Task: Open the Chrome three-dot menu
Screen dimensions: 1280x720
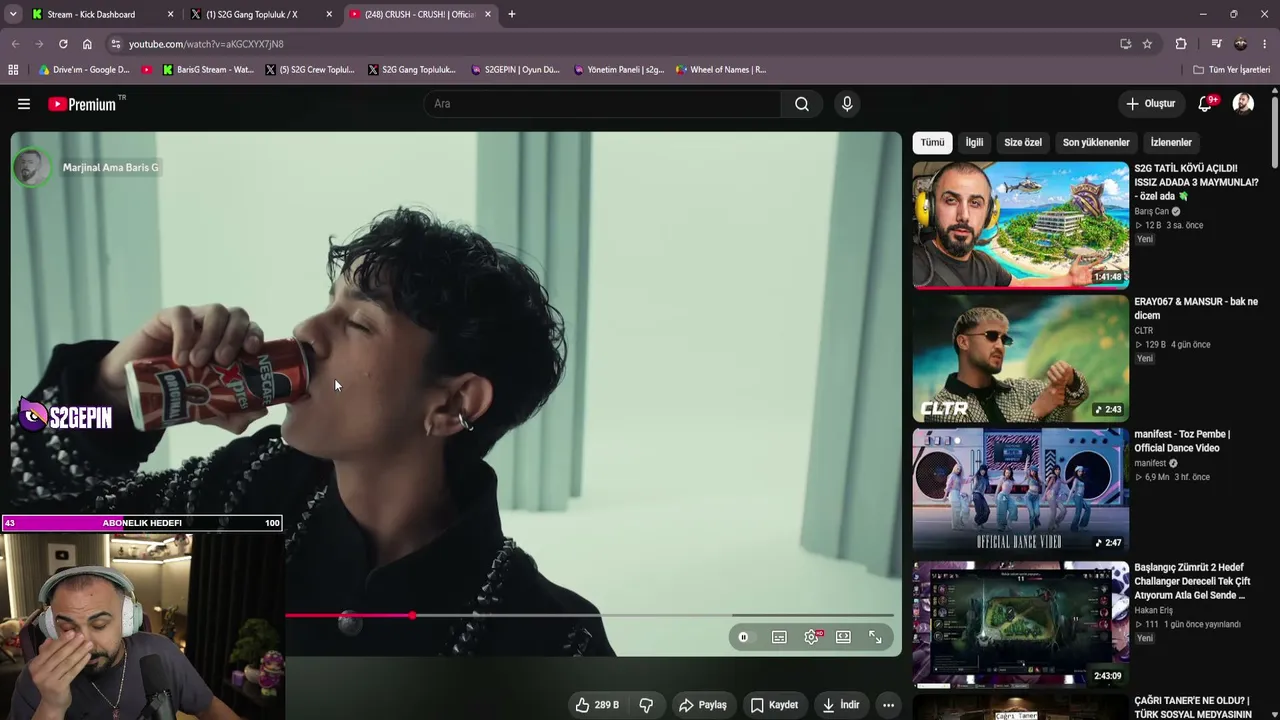Action: click(1265, 44)
